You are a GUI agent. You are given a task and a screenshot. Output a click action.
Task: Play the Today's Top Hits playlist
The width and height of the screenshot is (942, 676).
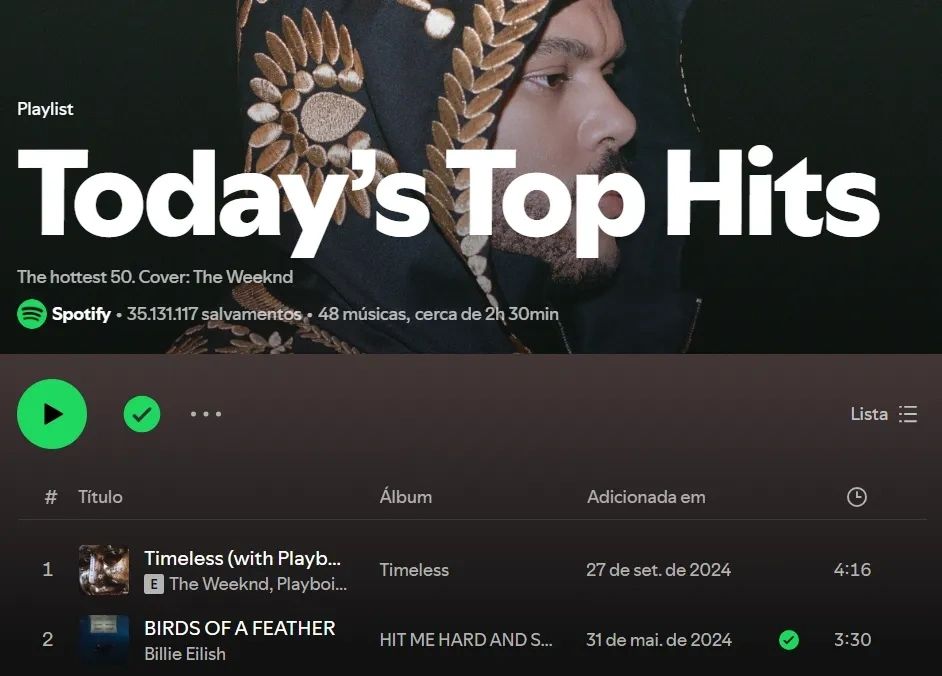(x=52, y=414)
